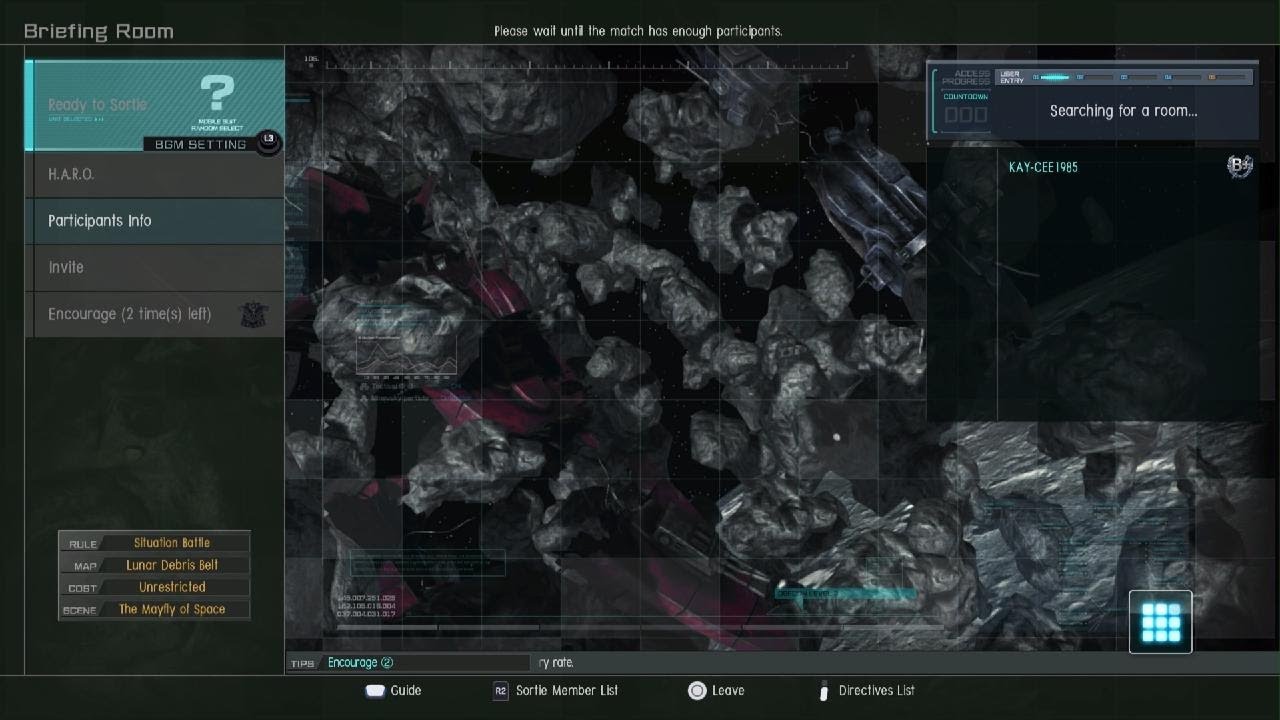The width and height of the screenshot is (1280, 720).
Task: Click the circle Leave icon
Action: pos(696,690)
